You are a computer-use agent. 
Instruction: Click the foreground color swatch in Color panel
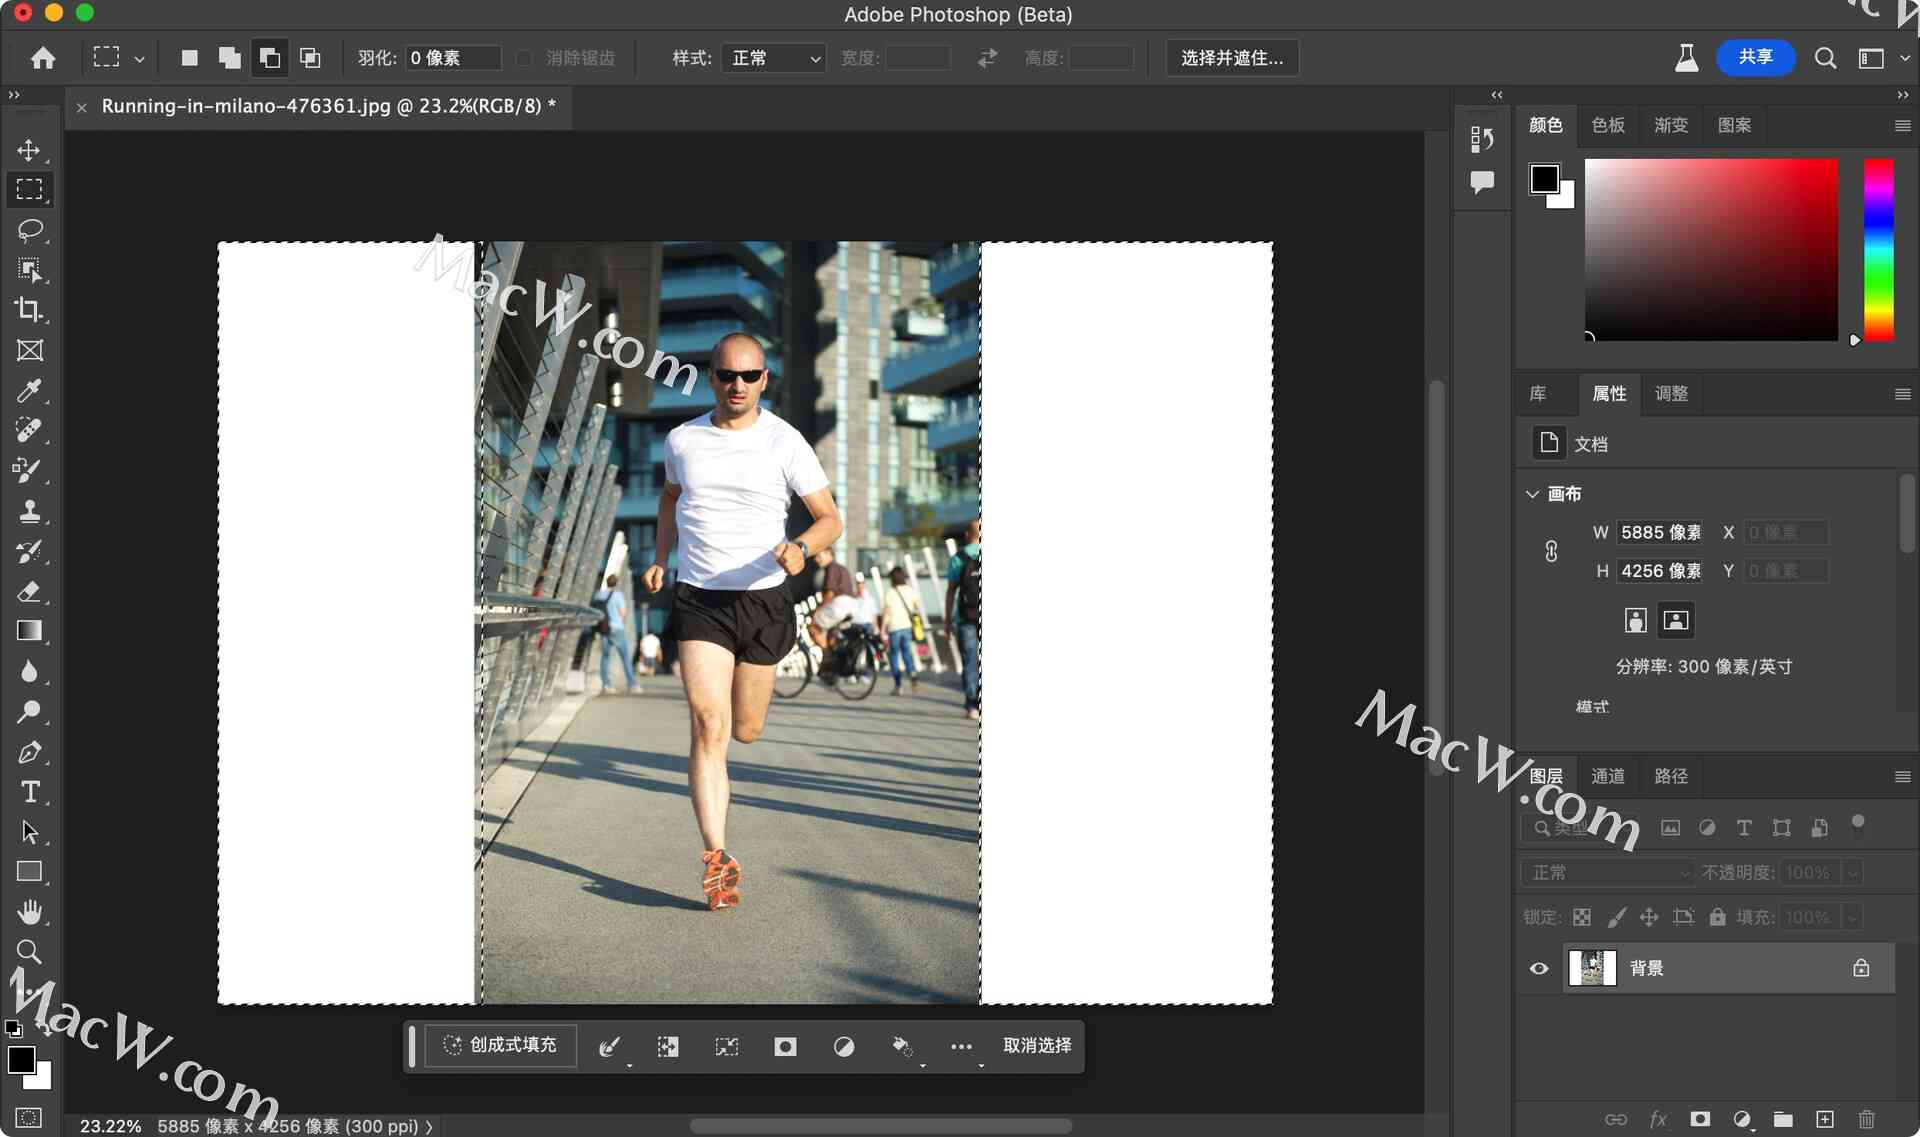1544,180
